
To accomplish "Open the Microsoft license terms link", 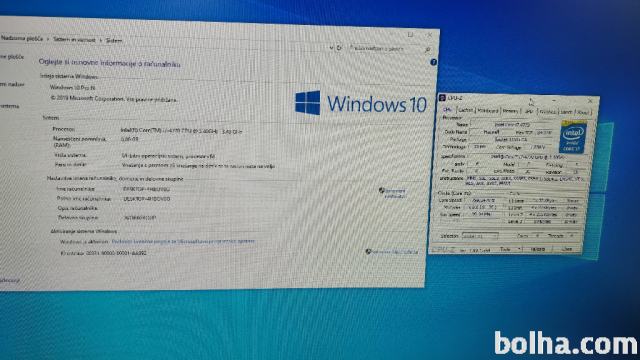I will tap(183, 241).
